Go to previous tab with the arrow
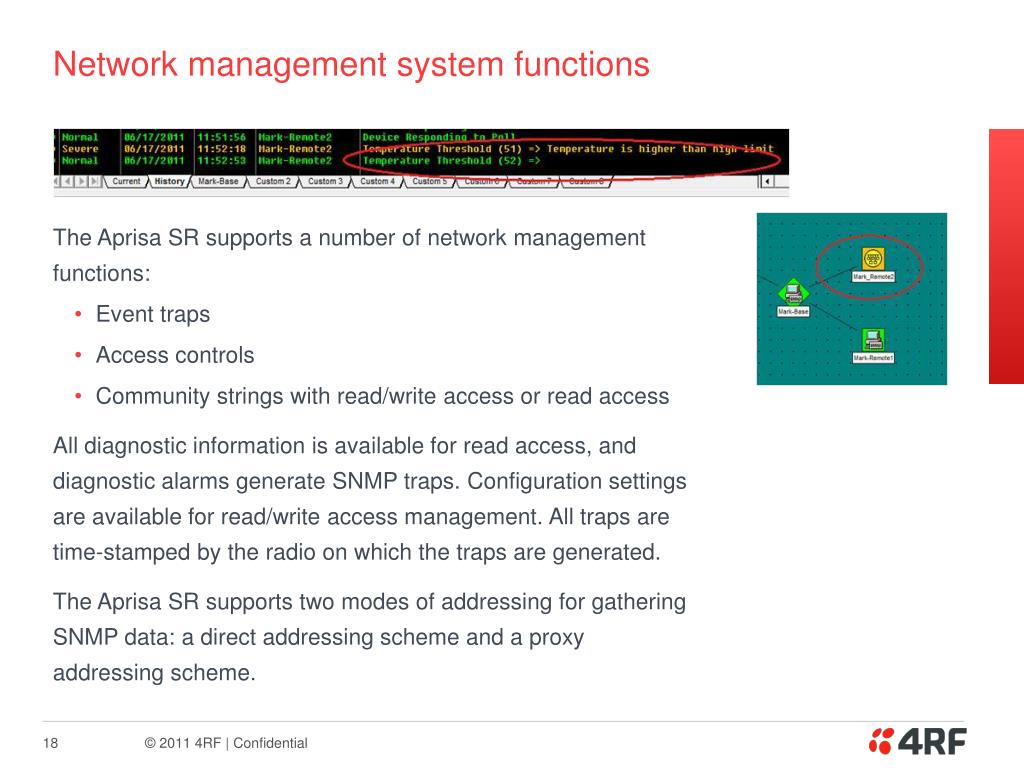This screenshot has width=1024, height=768. 68,181
